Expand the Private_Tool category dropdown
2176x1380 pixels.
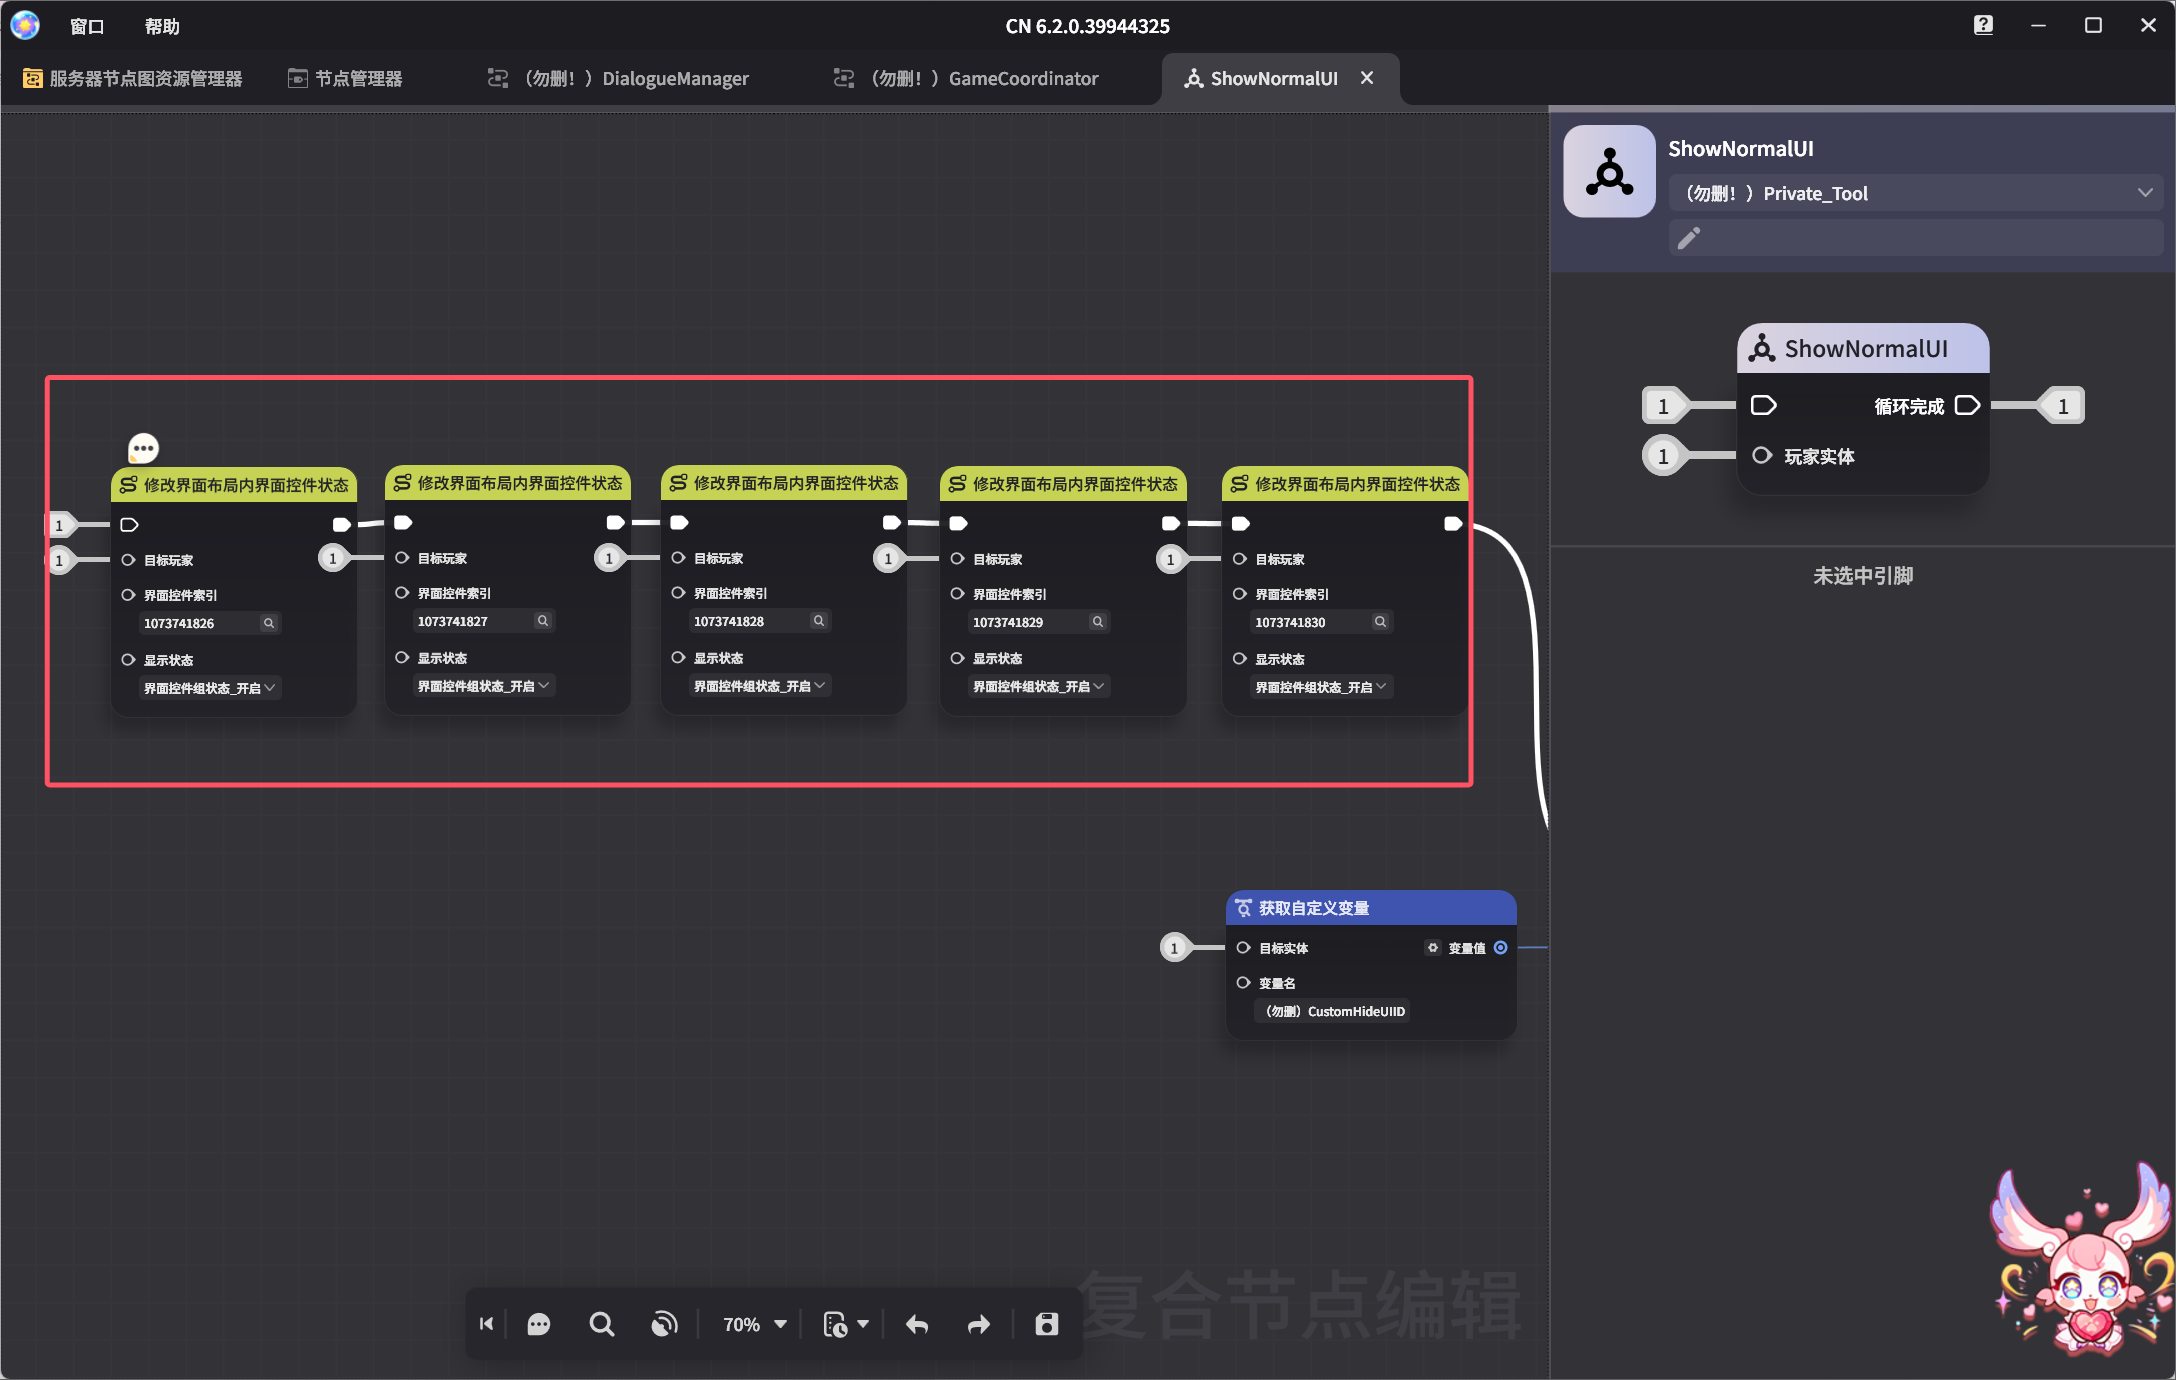pos(2144,193)
